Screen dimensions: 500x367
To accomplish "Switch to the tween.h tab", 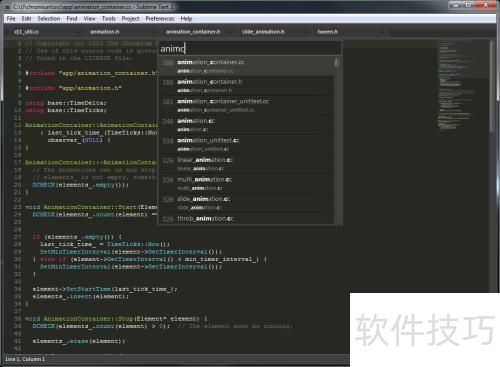I will coord(327,32).
